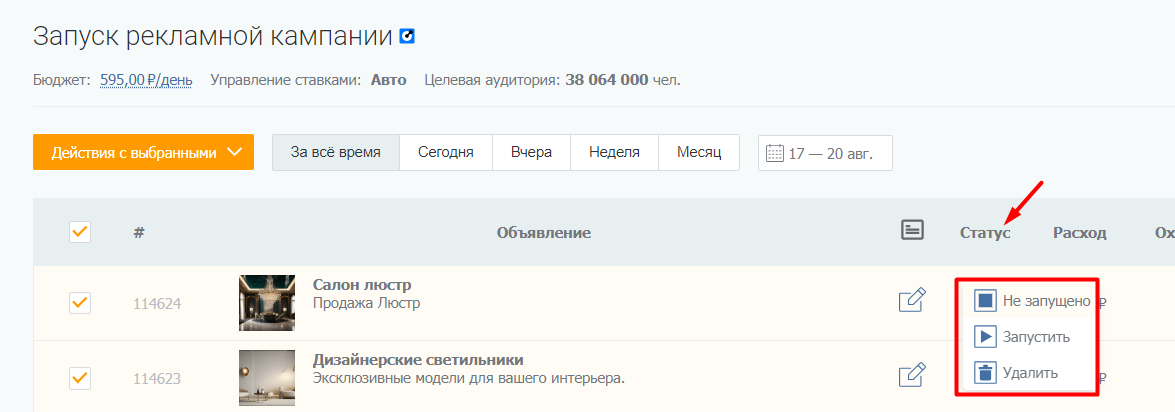Screen dimensions: 1175x412
Task: Switch to the Неделя period tab
Action: 614,153
